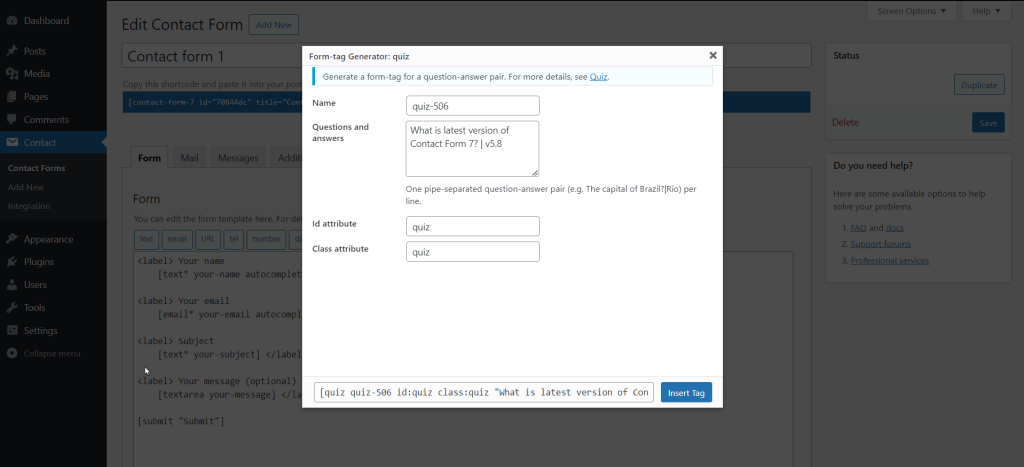Click the Duplicate button in Status
This screenshot has height=467, width=1024.
(x=978, y=85)
